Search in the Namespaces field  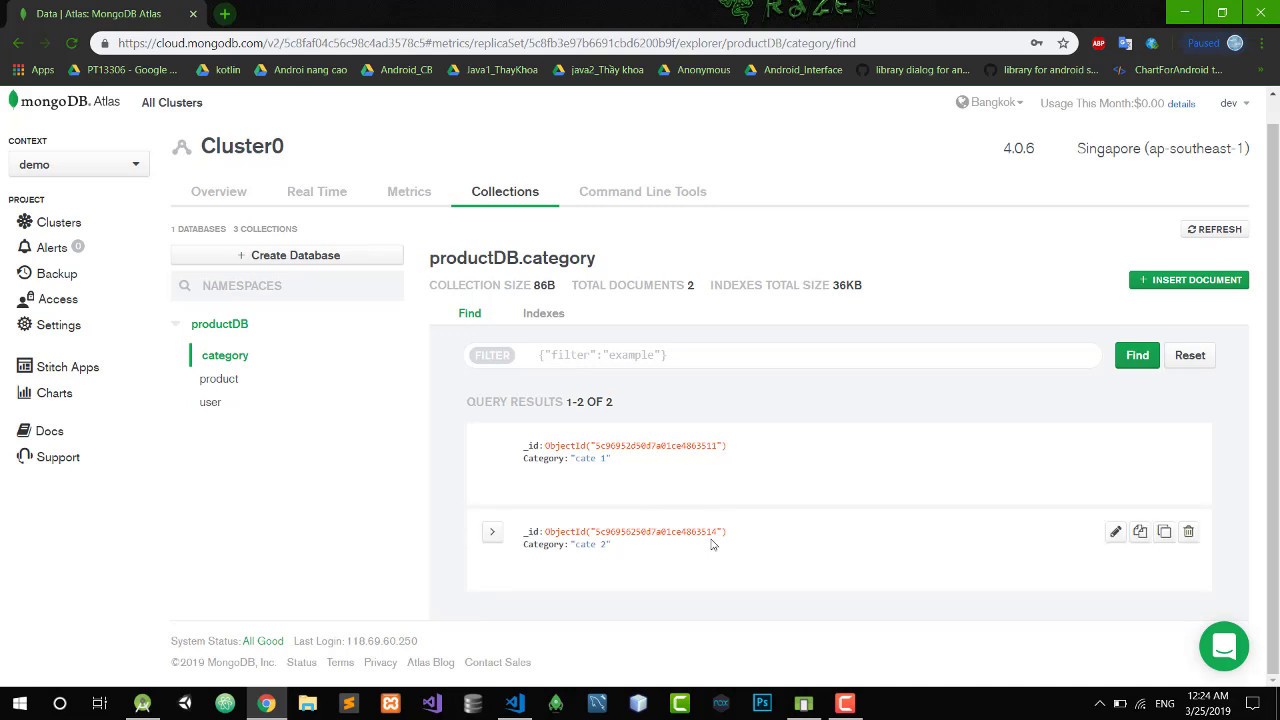(x=287, y=286)
